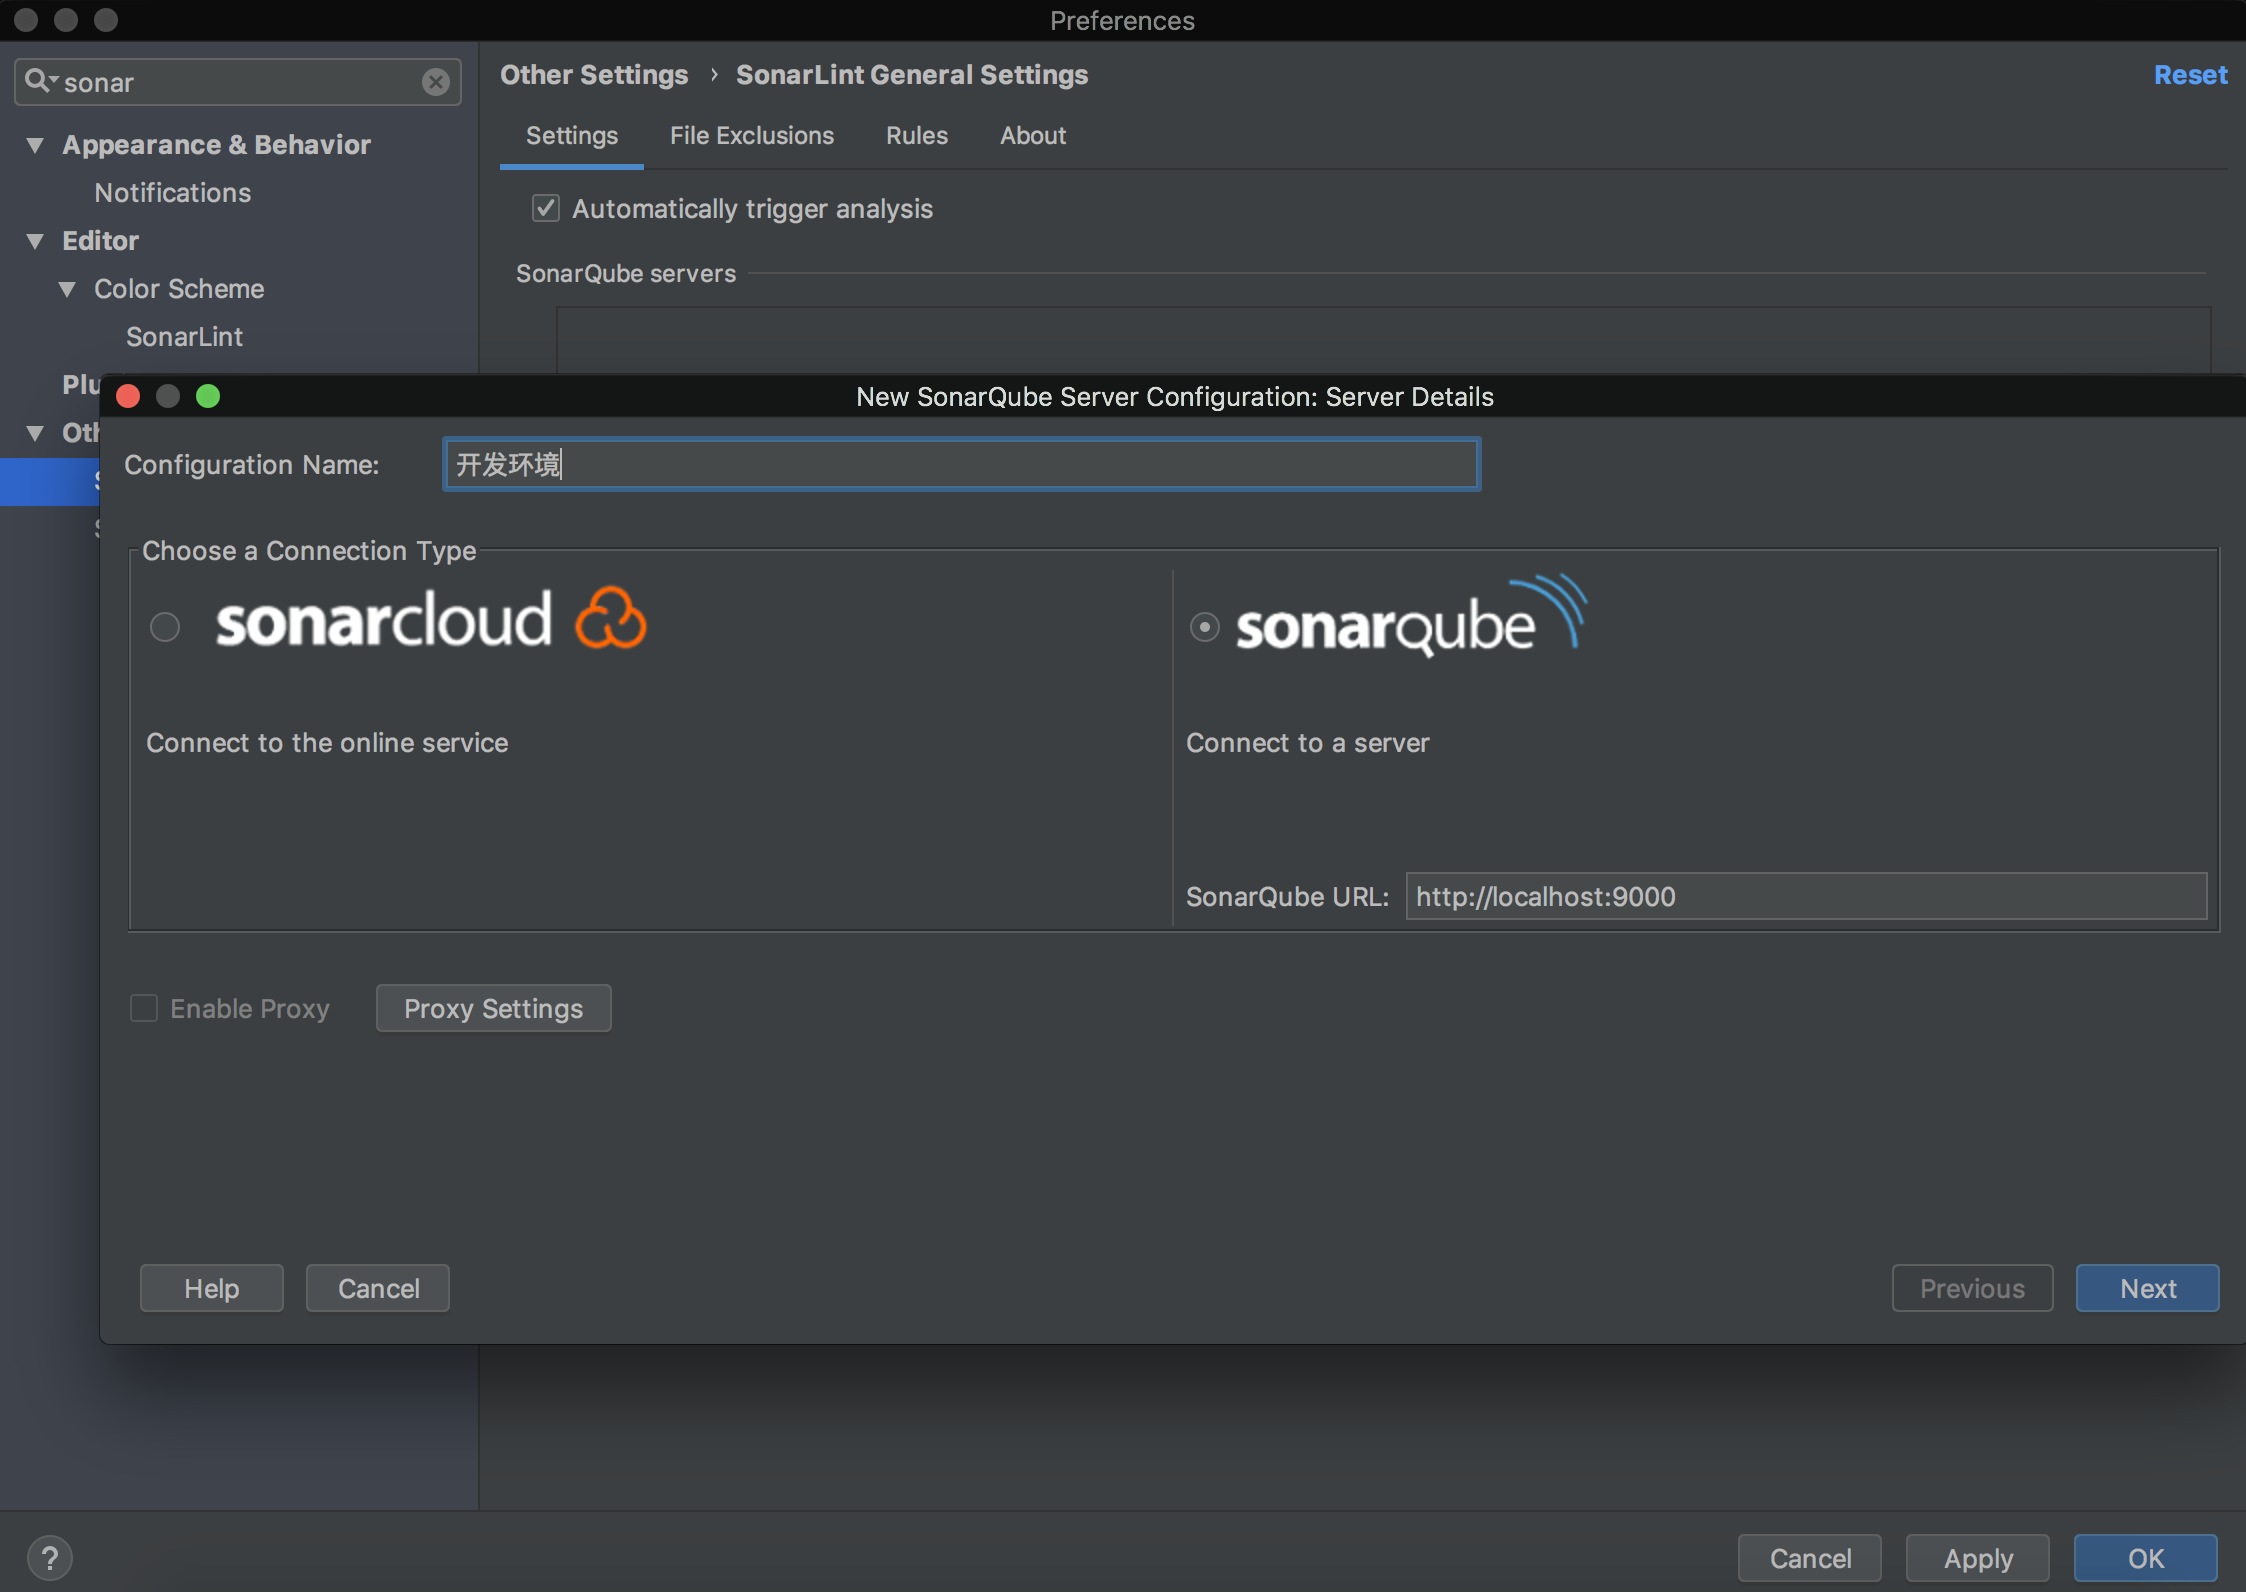Viewport: 2246px width, 1592px height.
Task: Toggle Automatically trigger analysis checkbox
Action: tap(545, 208)
